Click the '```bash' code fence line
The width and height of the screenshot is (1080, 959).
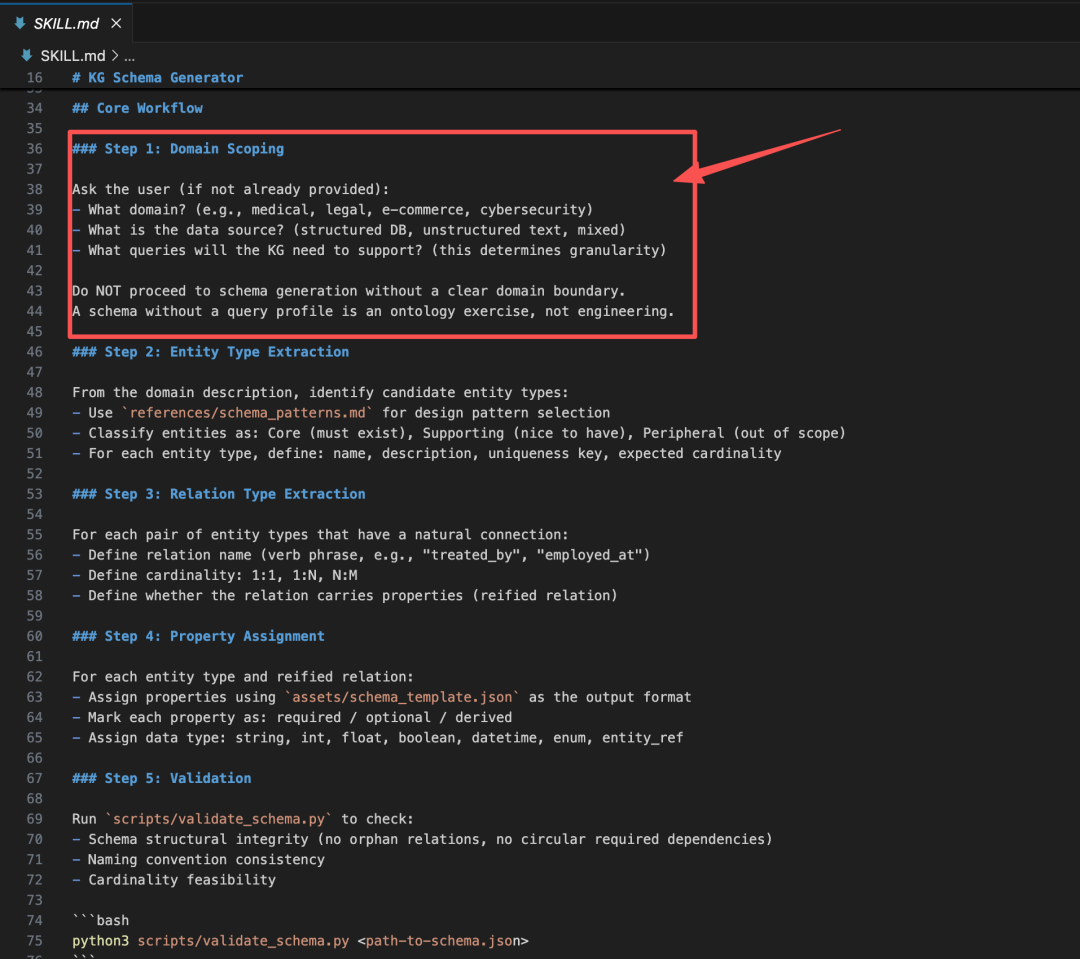tap(101, 921)
